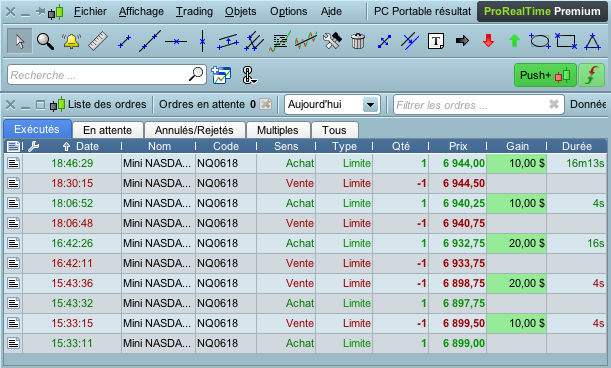Image resolution: width=611 pixels, height=368 pixels.
Task: Select the horizontal line tool
Action: (x=176, y=41)
